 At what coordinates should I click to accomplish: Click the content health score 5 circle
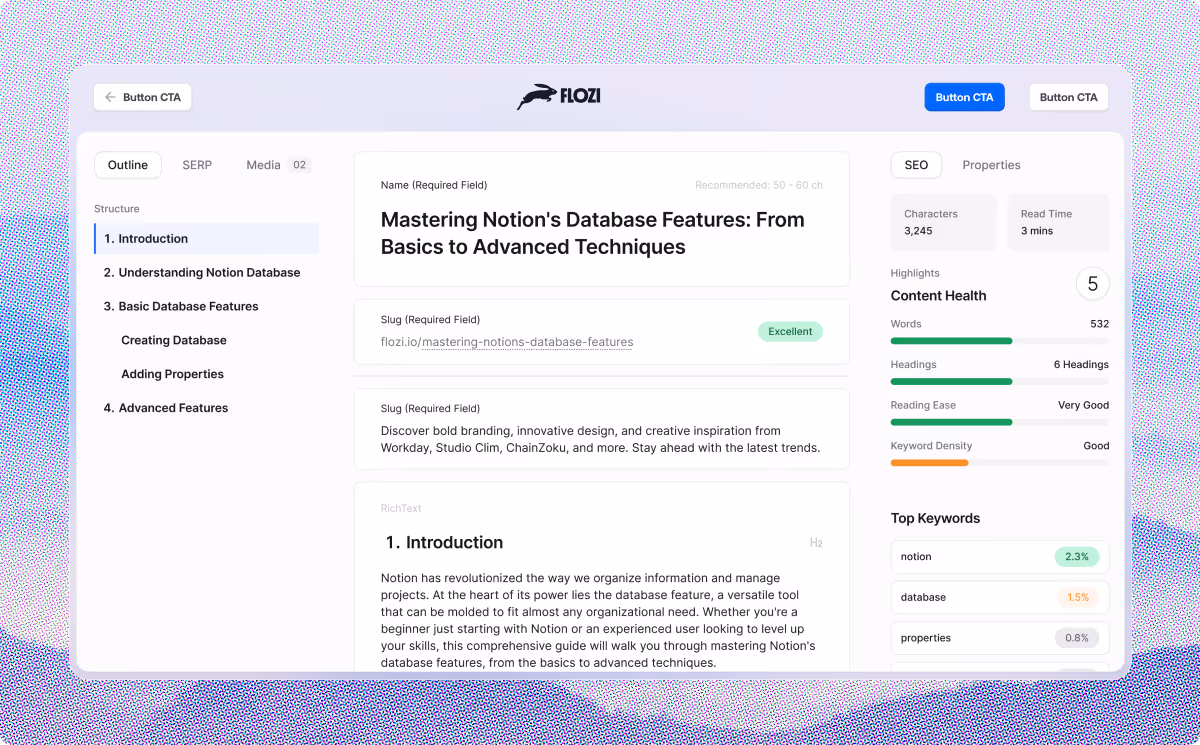click(x=1092, y=284)
